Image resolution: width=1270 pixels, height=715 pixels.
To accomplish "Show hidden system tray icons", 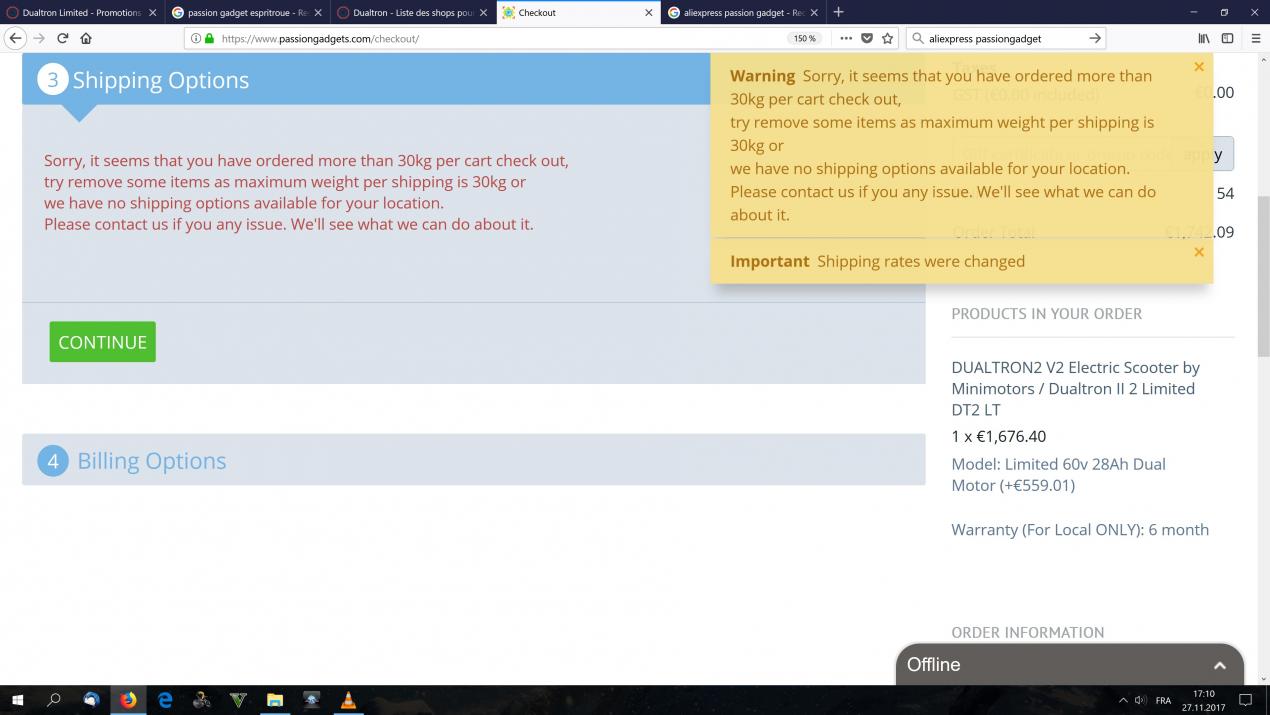I will click(x=1123, y=700).
